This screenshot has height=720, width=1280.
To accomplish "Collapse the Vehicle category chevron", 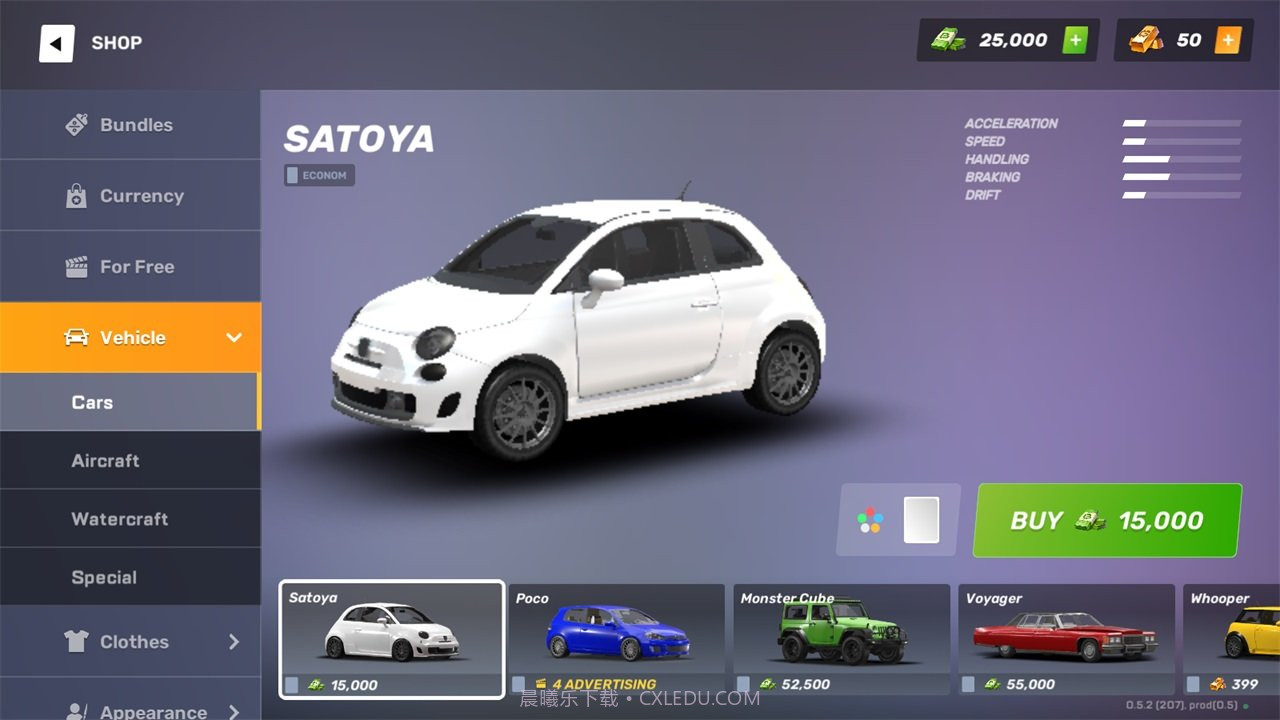I will pos(234,338).
